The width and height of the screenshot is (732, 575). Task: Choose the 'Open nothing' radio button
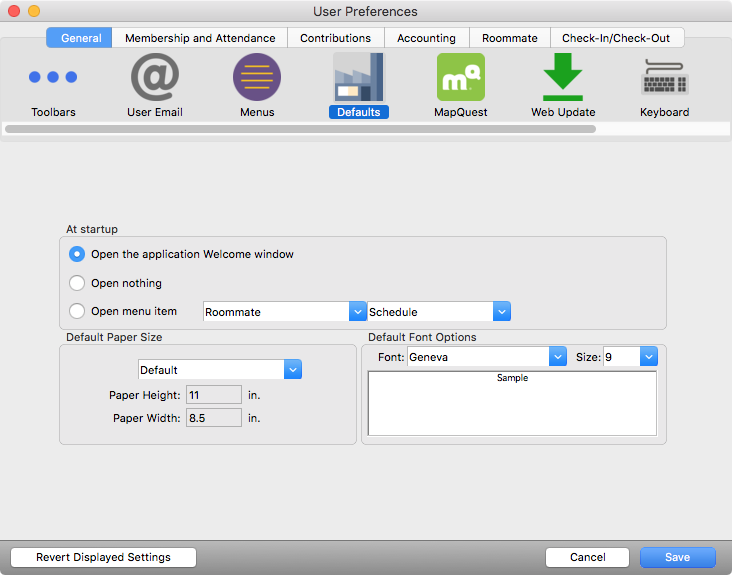tap(77, 283)
